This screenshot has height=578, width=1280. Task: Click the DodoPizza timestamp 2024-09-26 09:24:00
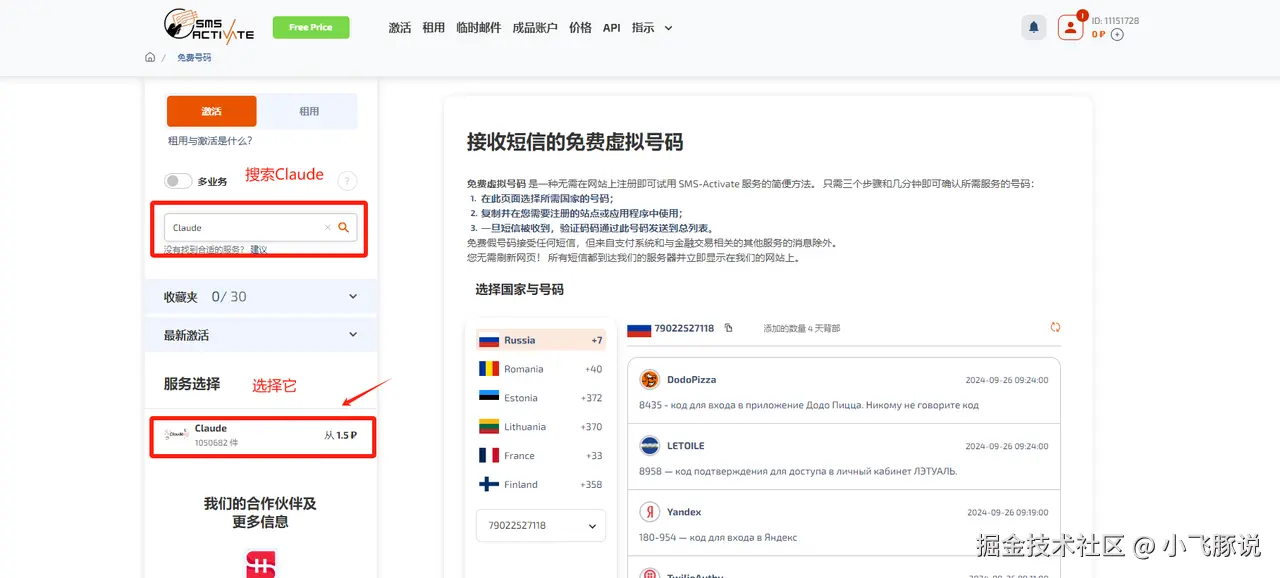pyautogui.click(x=1007, y=380)
